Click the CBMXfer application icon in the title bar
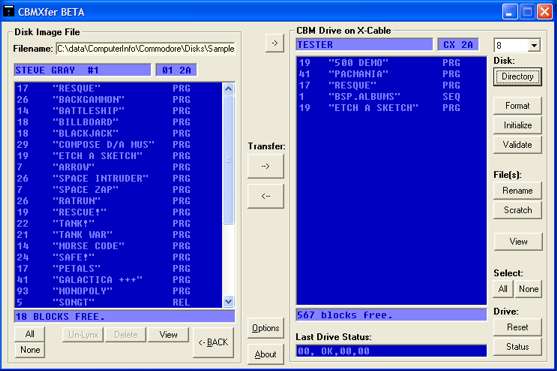This screenshot has width=557, height=371. click(x=9, y=11)
